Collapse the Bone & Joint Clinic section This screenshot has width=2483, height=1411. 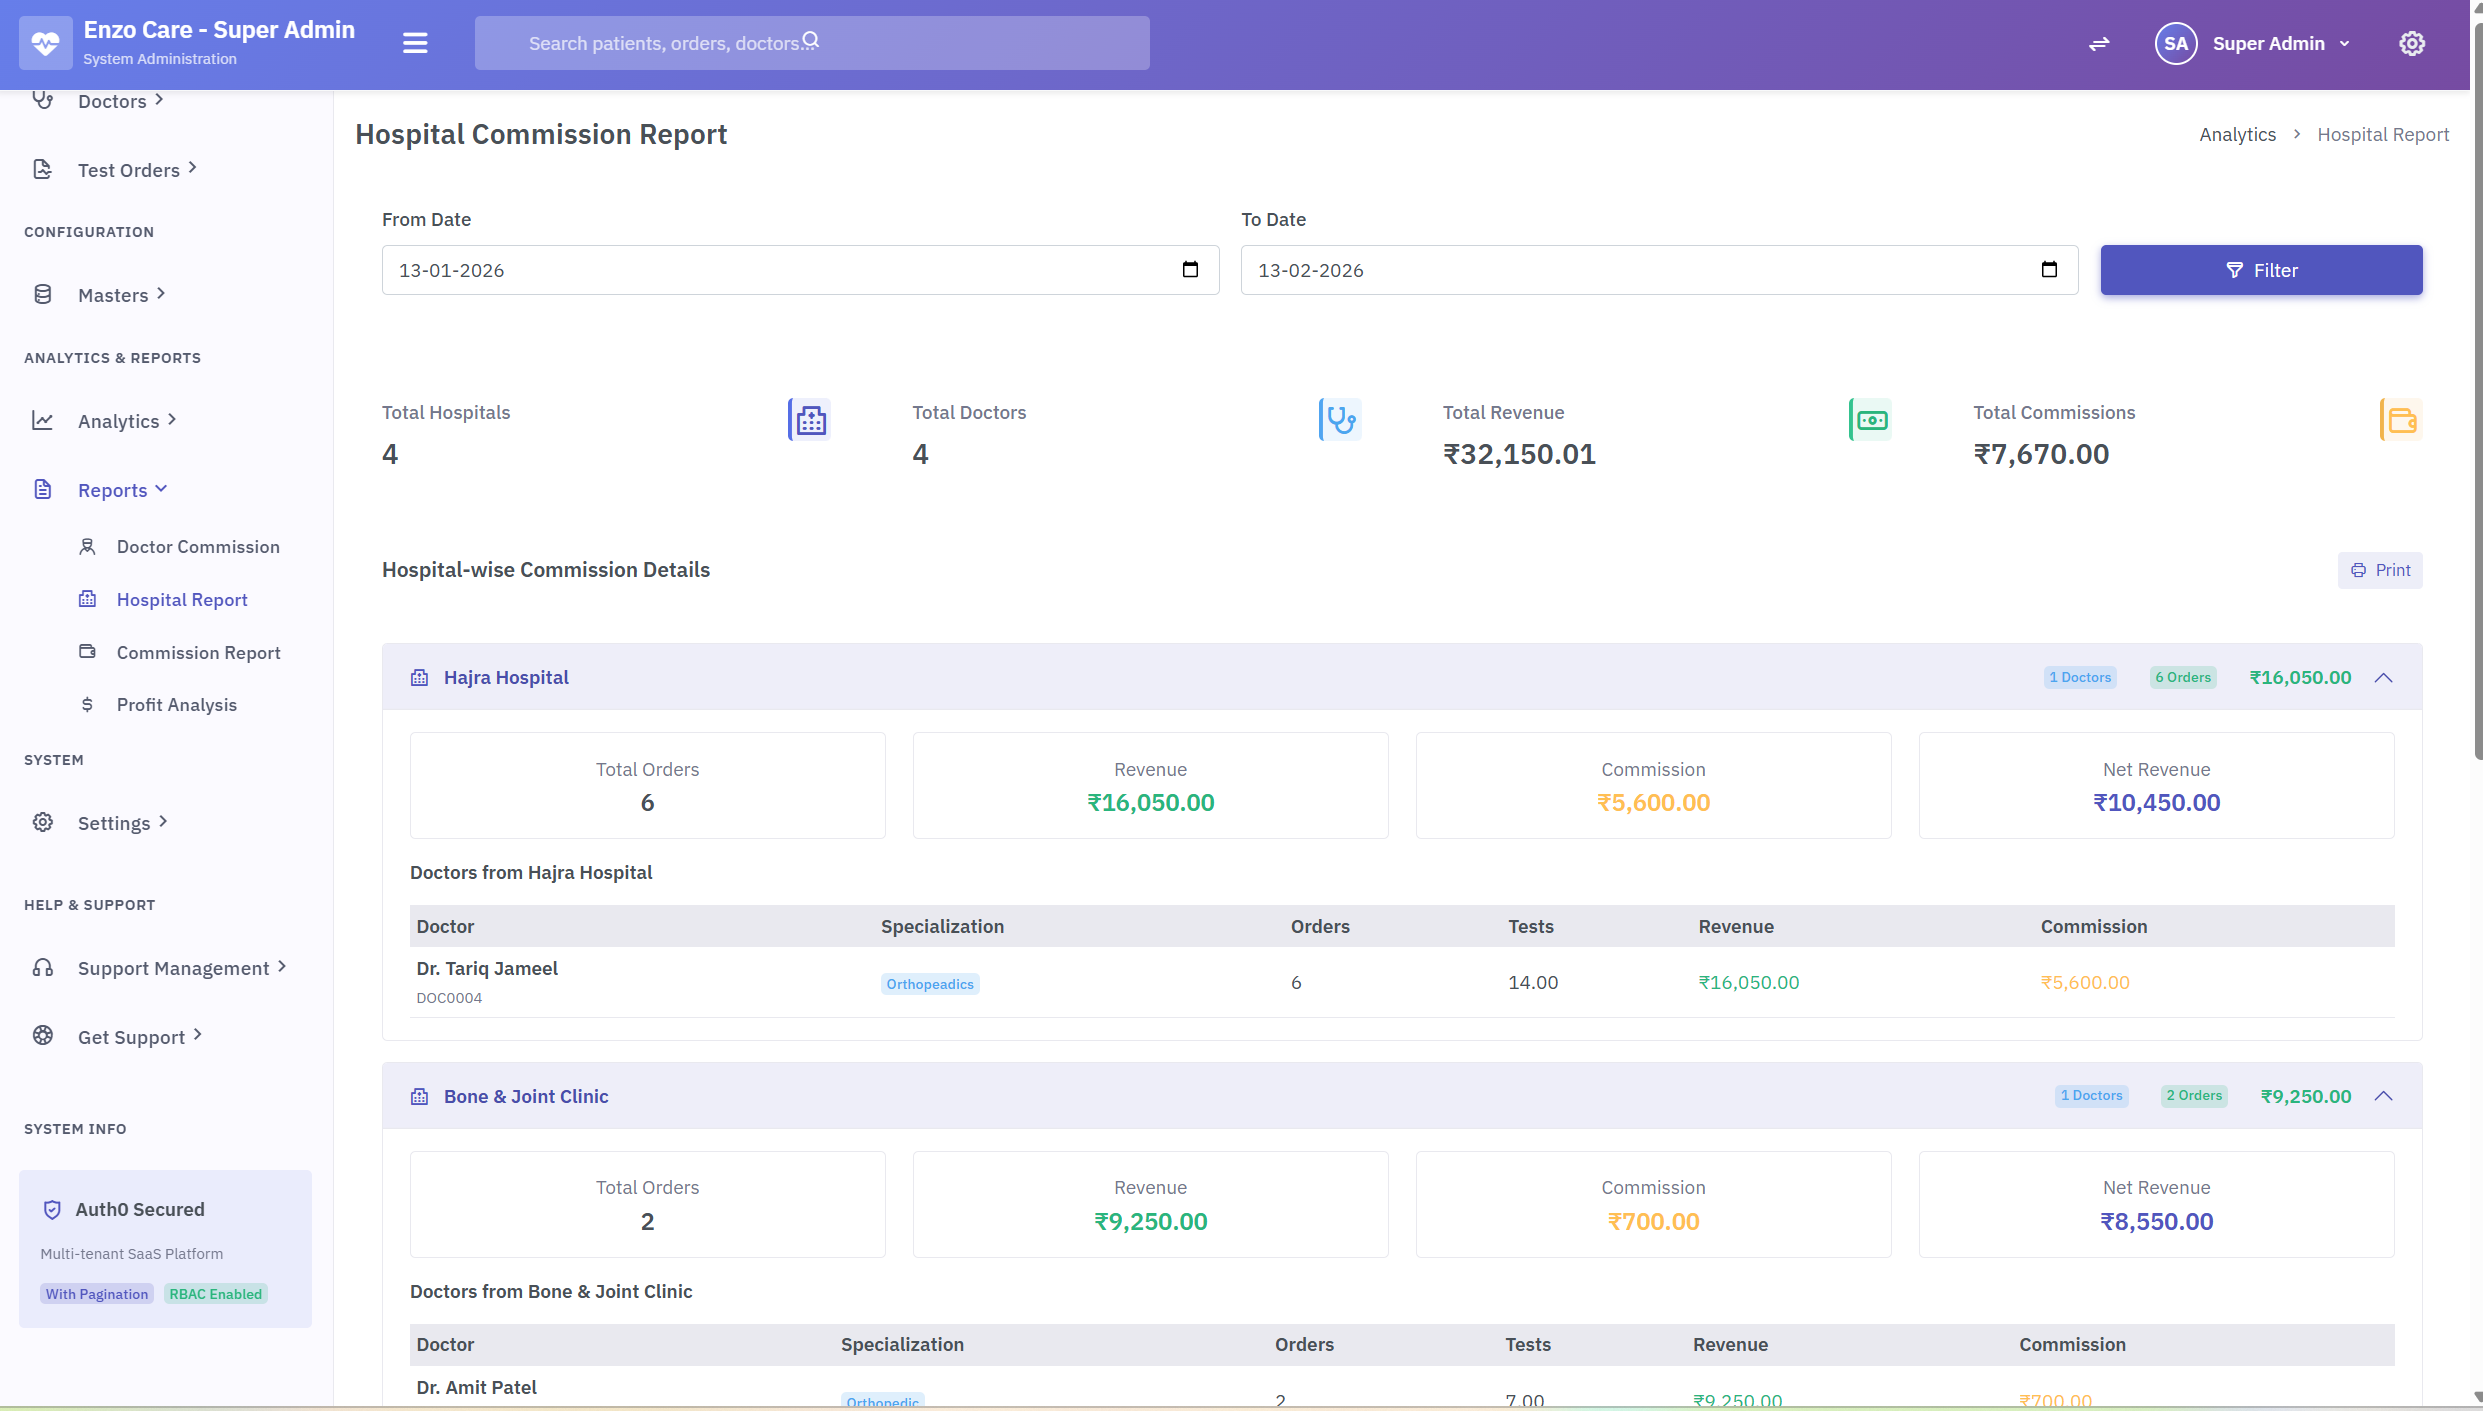2384,1095
